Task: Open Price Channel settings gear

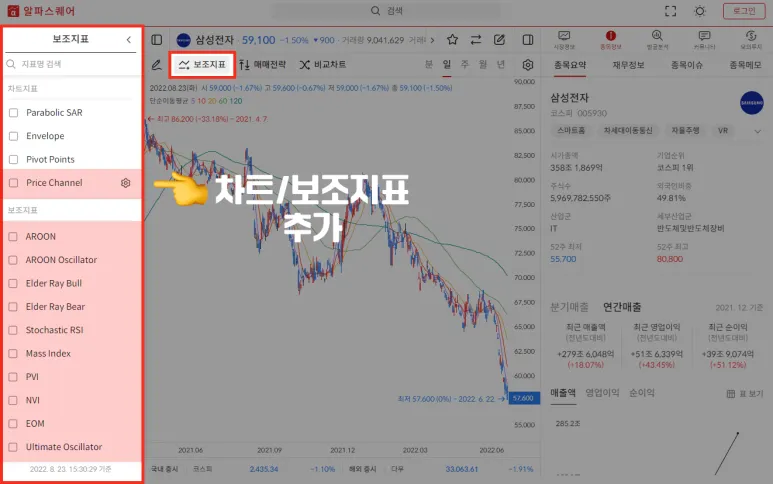Action: click(126, 183)
